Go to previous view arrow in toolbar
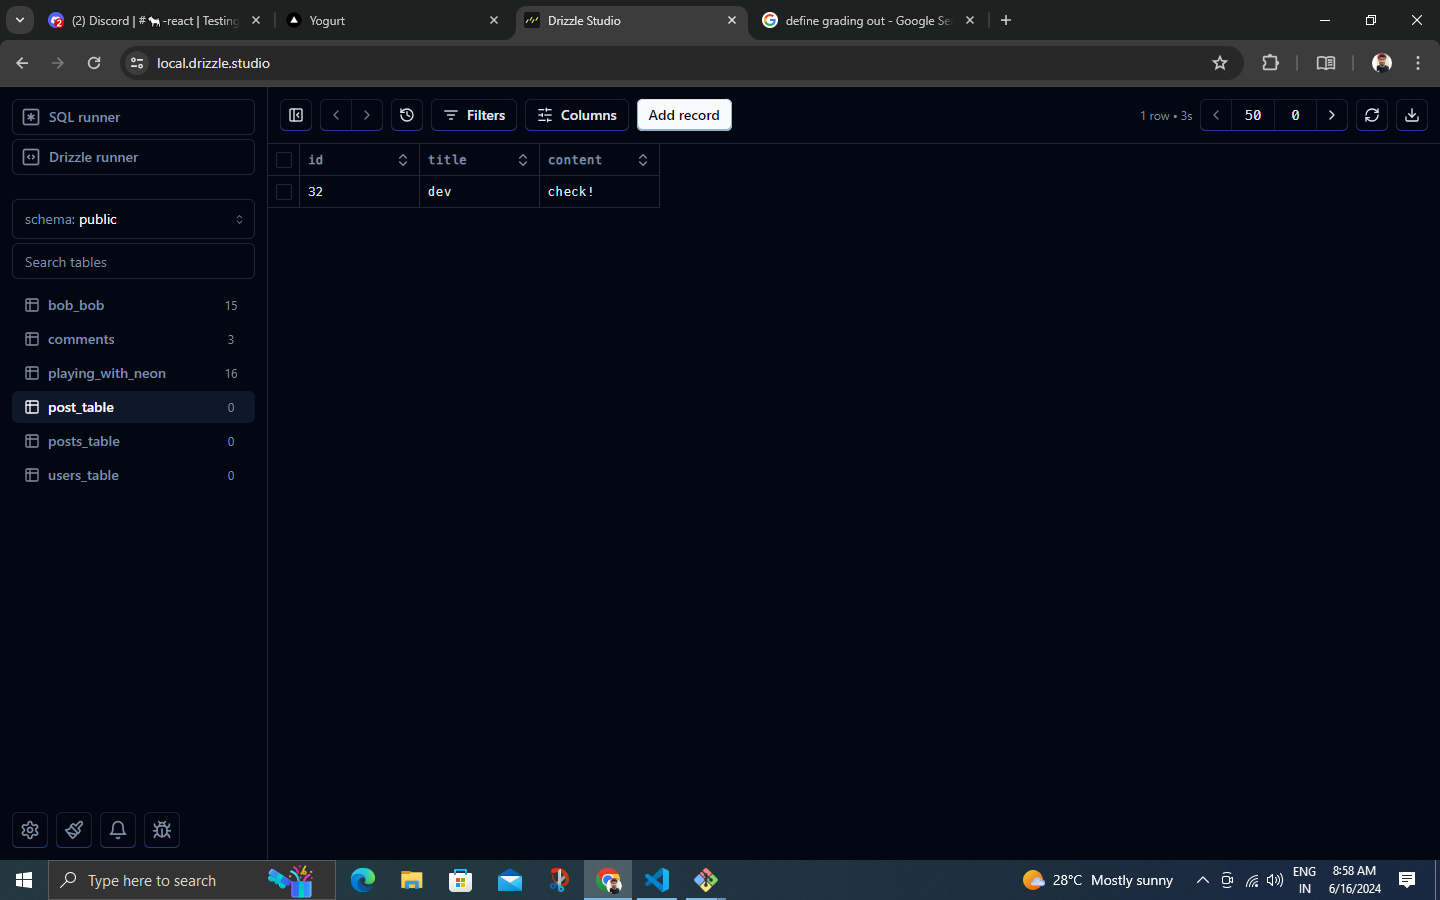This screenshot has width=1440, height=900. 336,115
